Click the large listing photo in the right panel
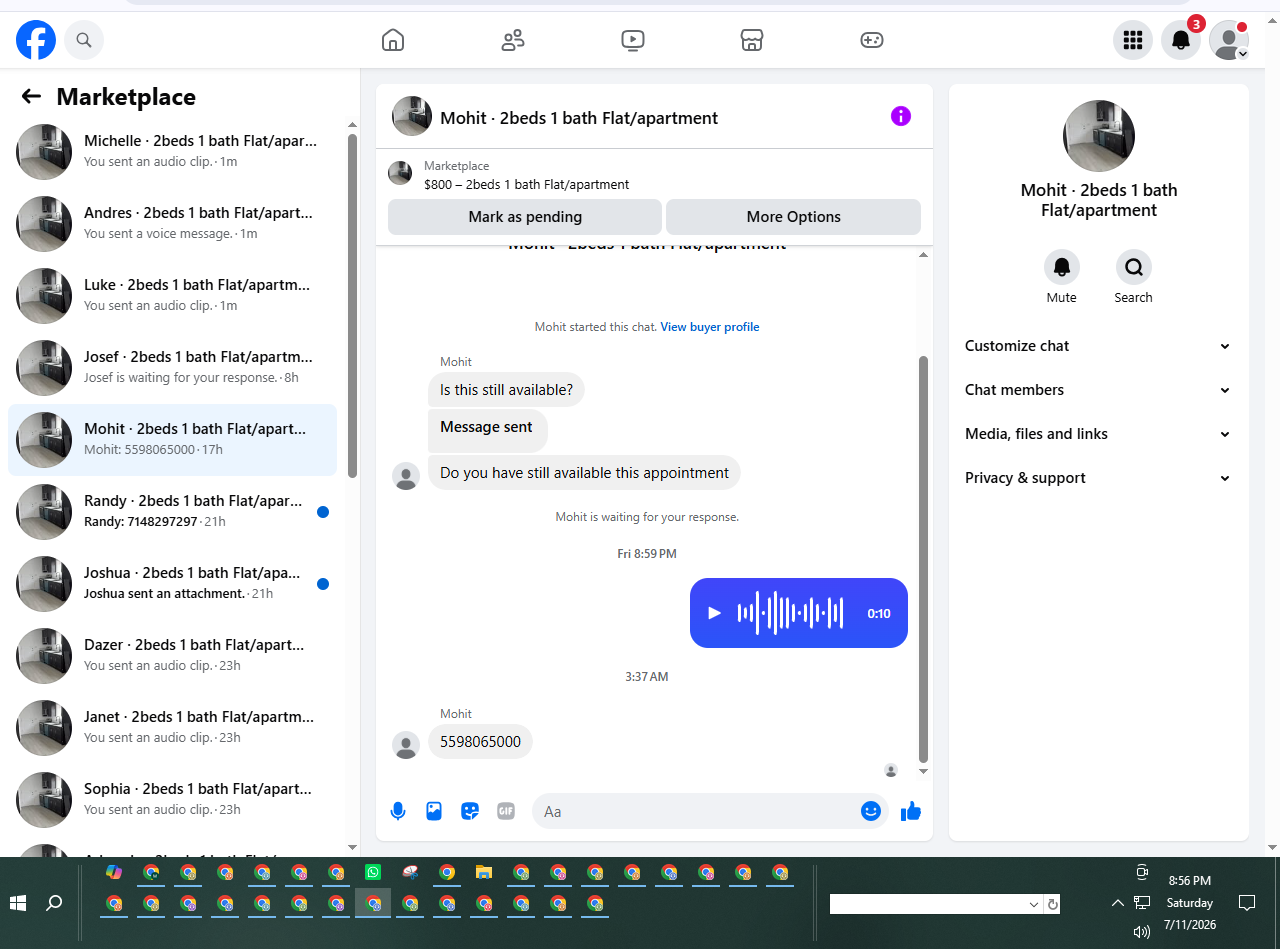This screenshot has height=949, width=1280. click(1099, 136)
